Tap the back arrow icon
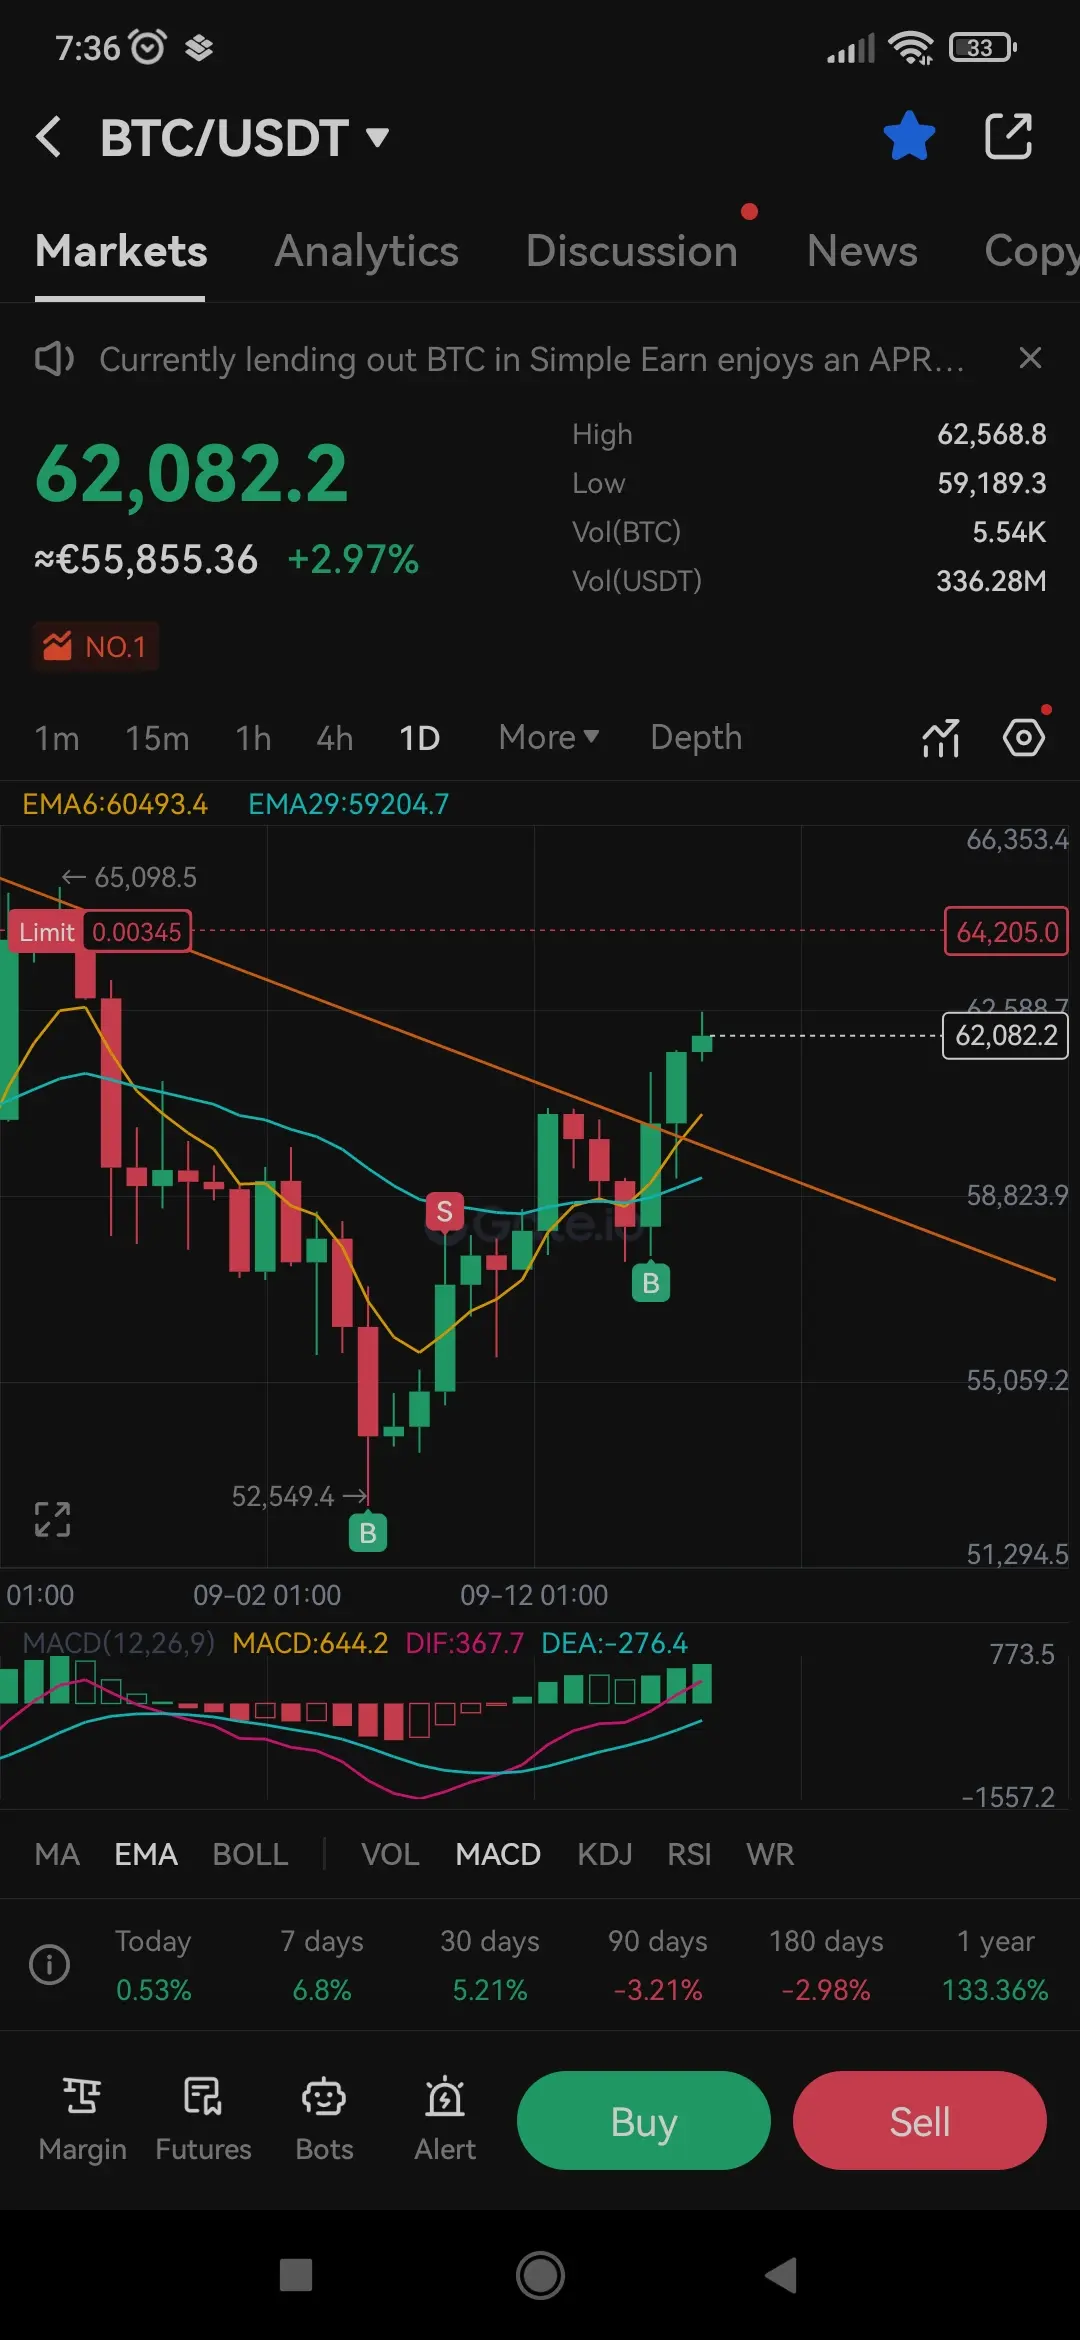This screenshot has width=1080, height=2340. 48,137
